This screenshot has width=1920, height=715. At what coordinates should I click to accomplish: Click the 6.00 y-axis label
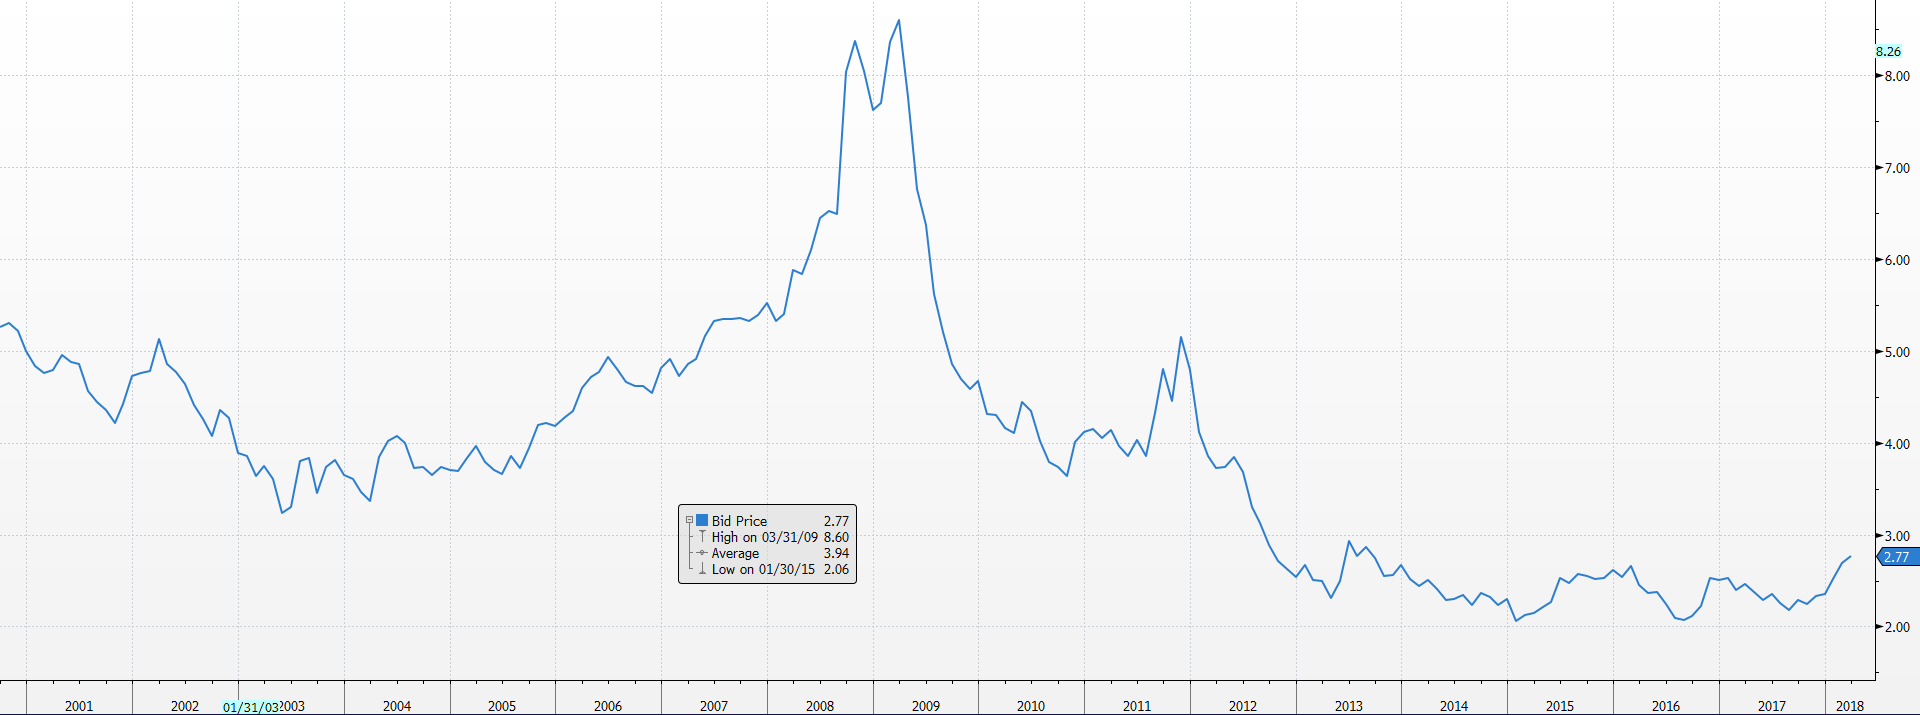tap(1897, 260)
